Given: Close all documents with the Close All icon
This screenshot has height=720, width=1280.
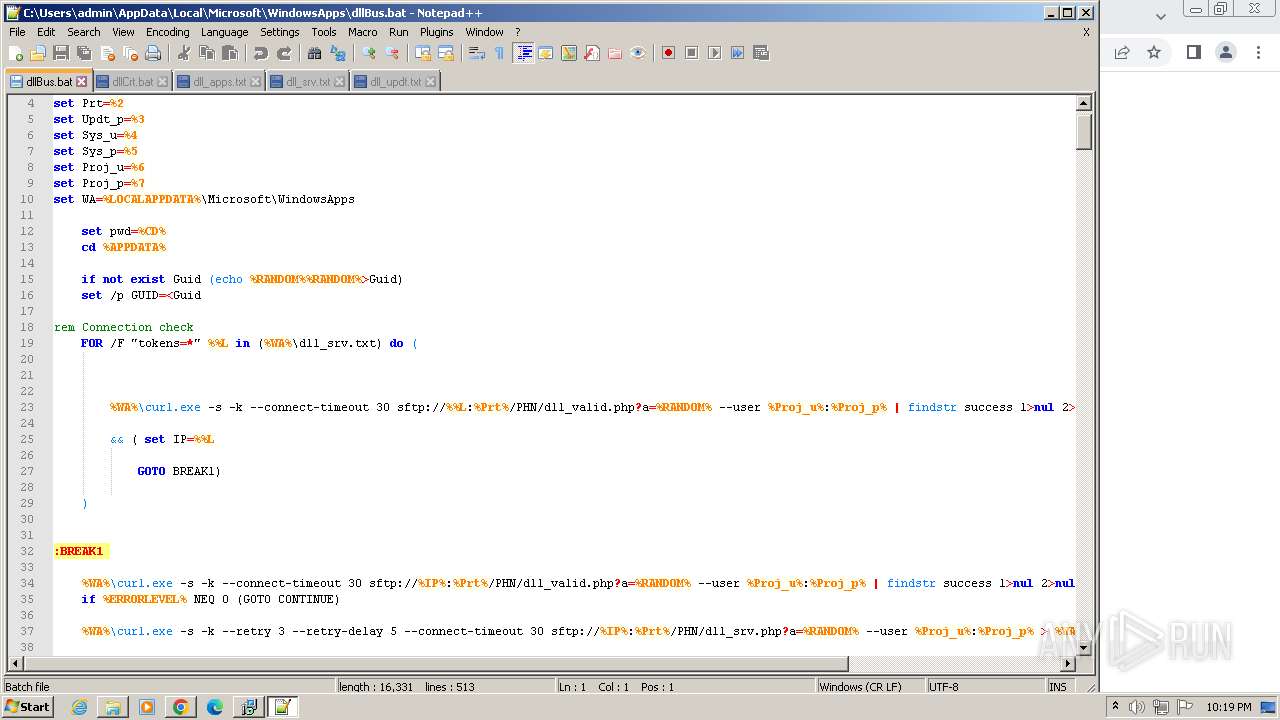Looking at the screenshot, I should 130,53.
